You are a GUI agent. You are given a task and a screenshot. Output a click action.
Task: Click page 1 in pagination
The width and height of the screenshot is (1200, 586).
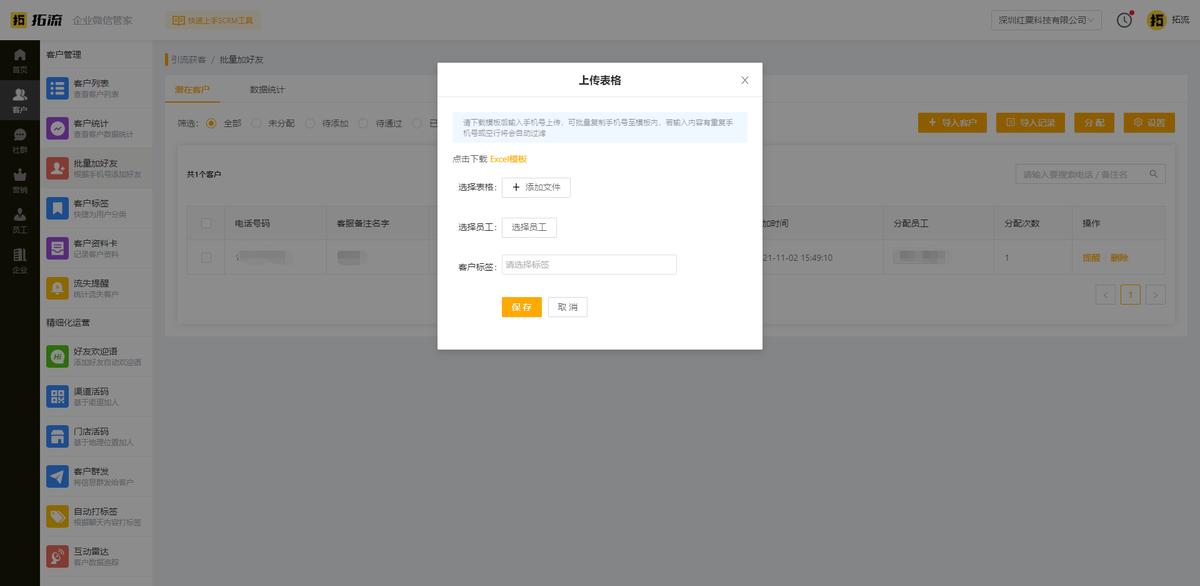point(1130,296)
